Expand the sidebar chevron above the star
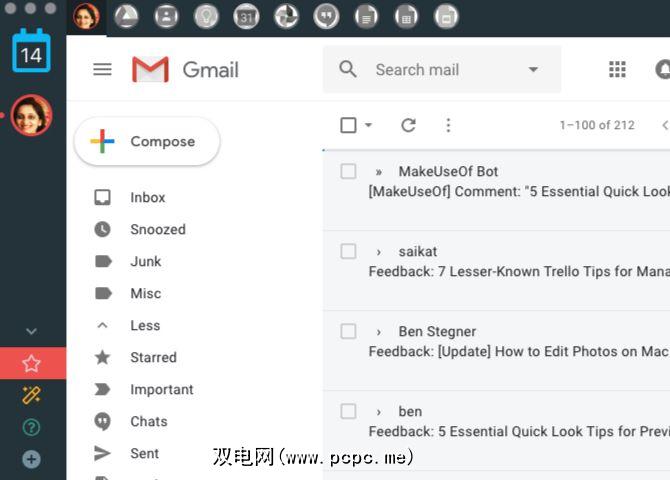 [x=31, y=331]
